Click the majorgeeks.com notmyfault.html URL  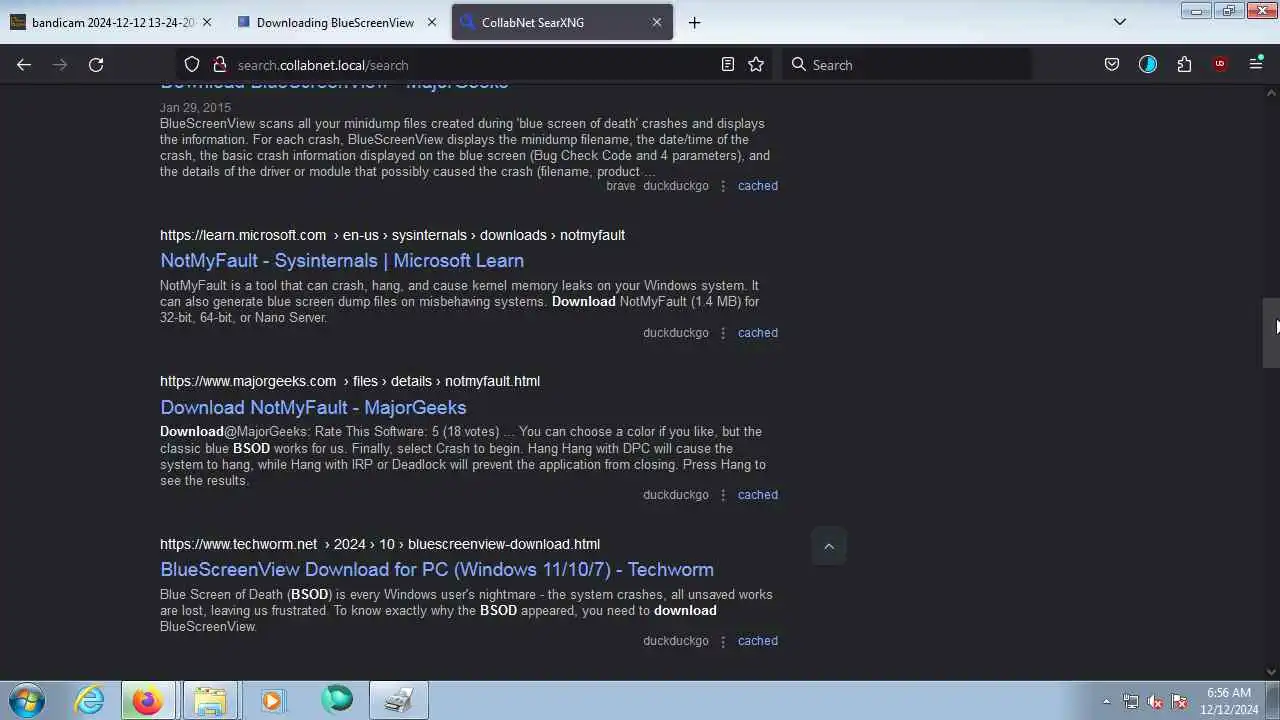click(350, 381)
